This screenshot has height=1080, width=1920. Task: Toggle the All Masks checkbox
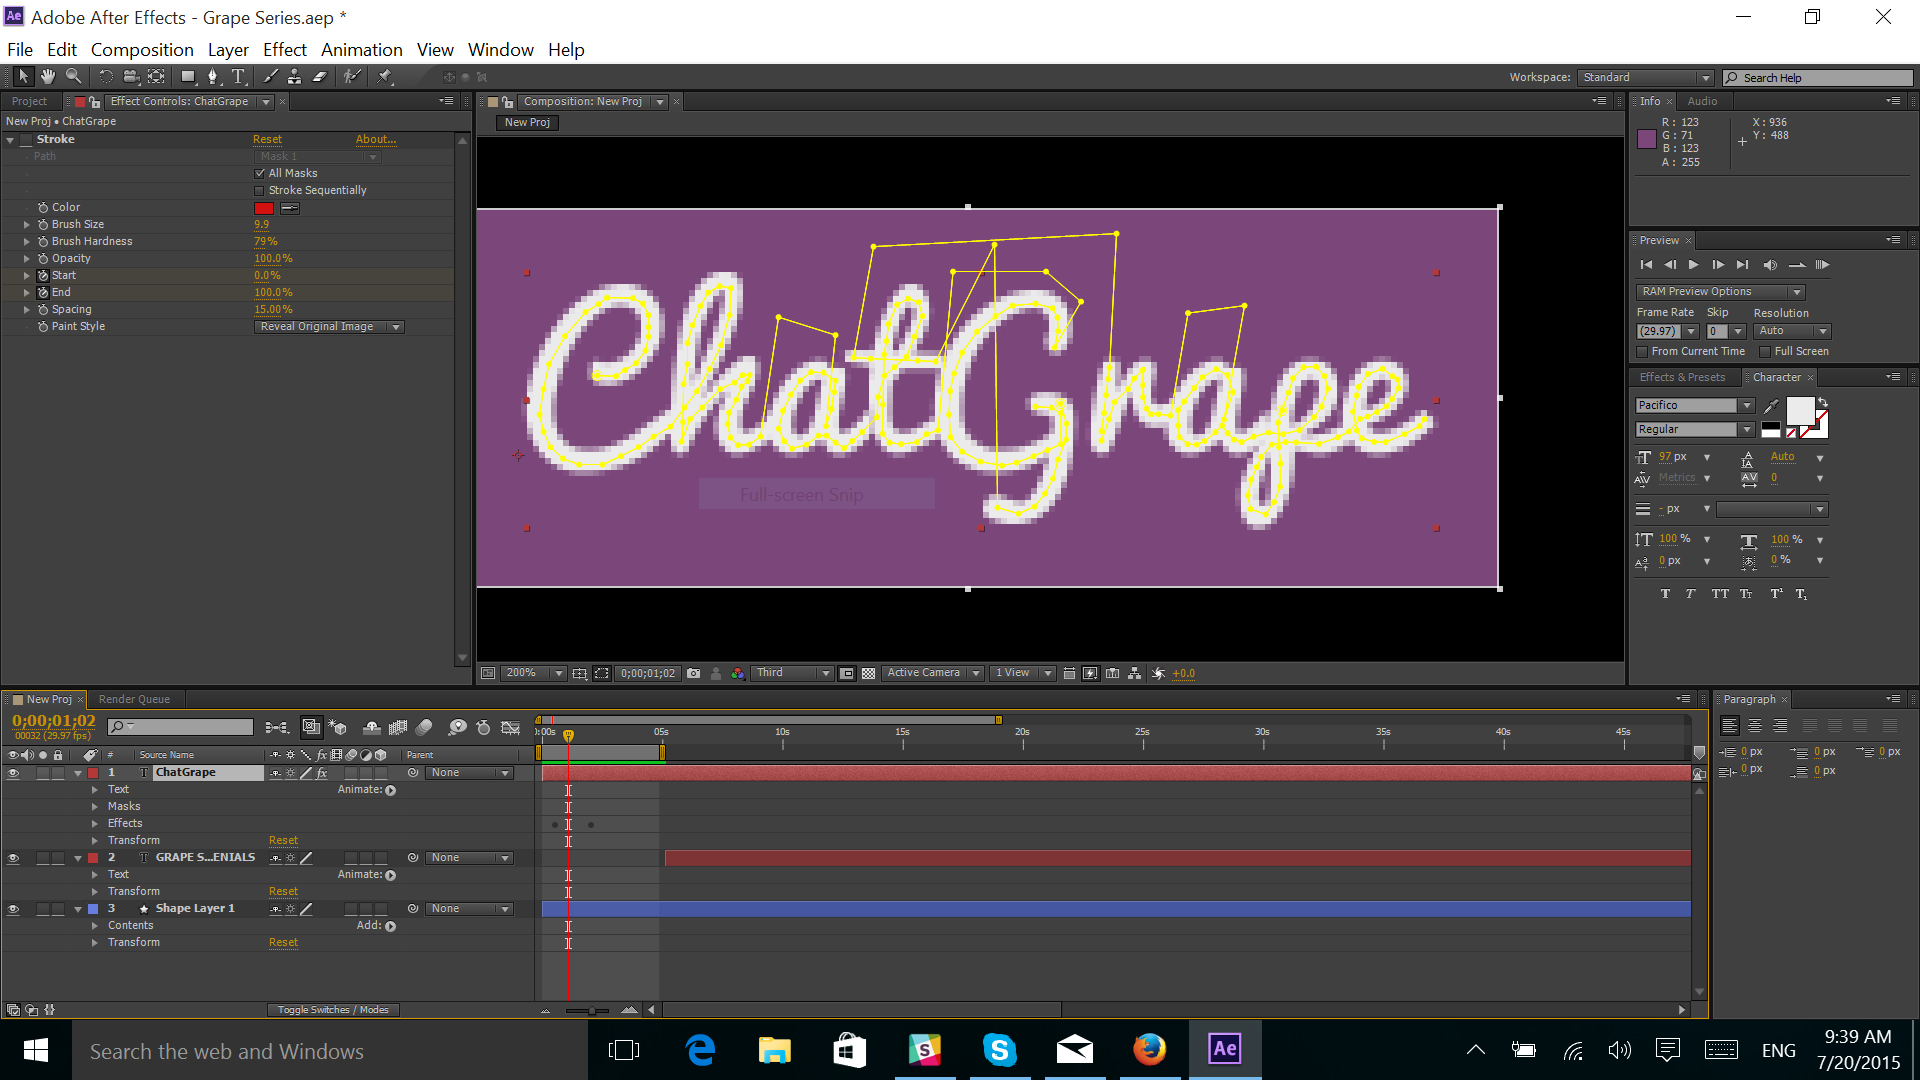pyautogui.click(x=260, y=173)
